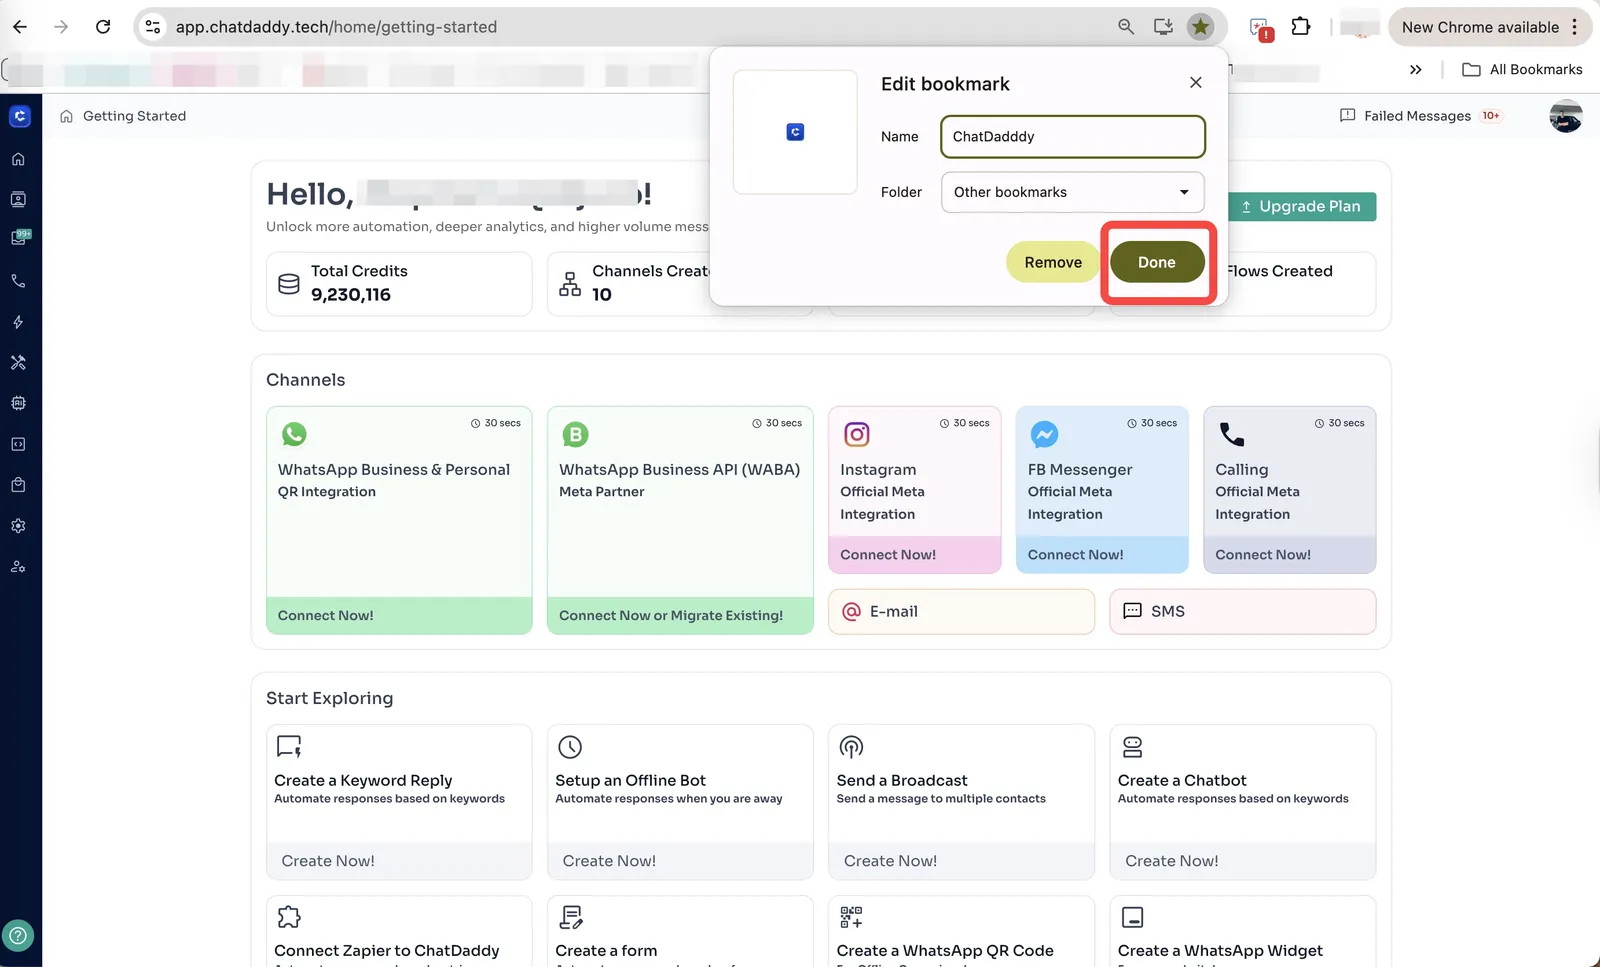Click the phone icon in left sidebar
Screen dimensions: 1600x967
pyautogui.click(x=18, y=281)
